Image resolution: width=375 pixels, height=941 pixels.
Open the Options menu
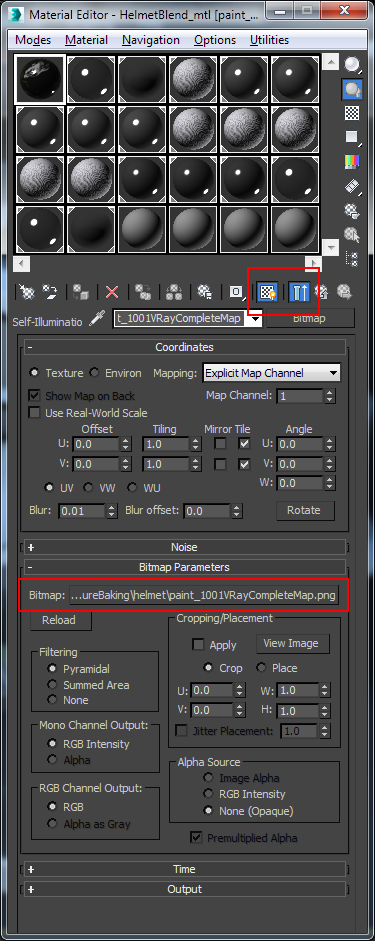click(215, 40)
